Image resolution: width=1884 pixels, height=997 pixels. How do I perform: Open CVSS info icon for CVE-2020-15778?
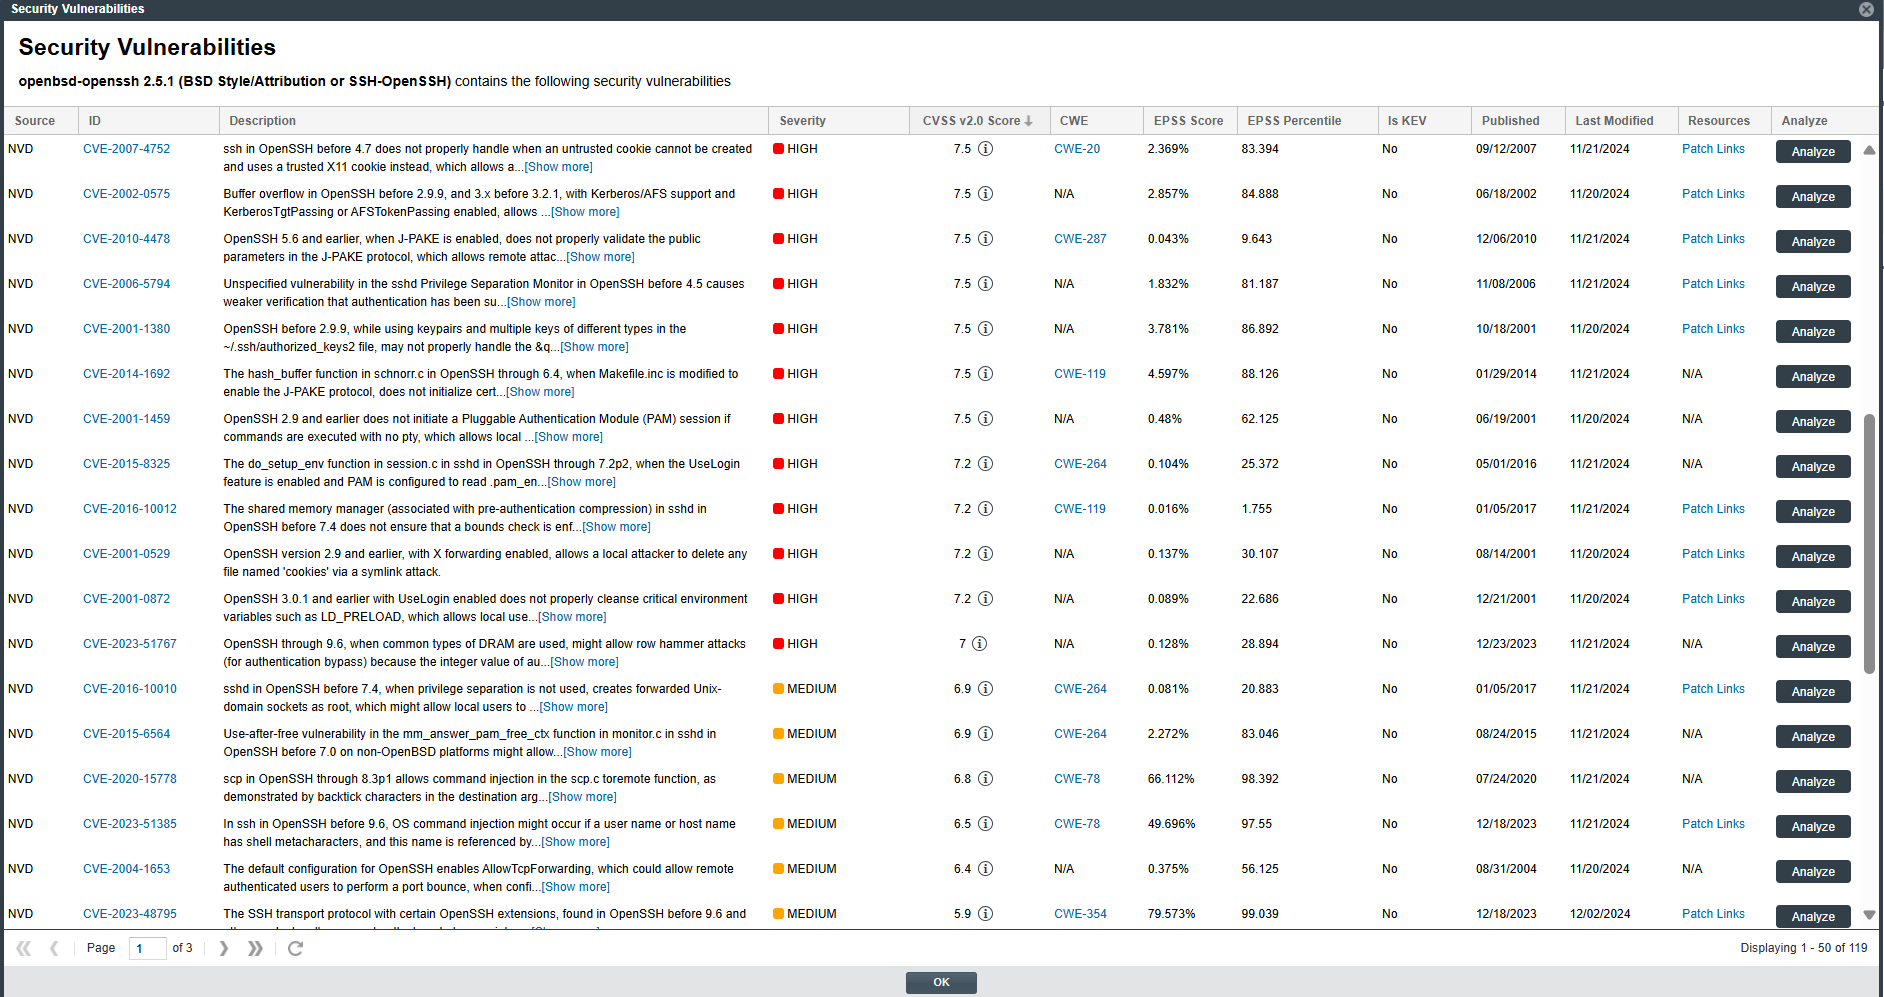tap(985, 779)
